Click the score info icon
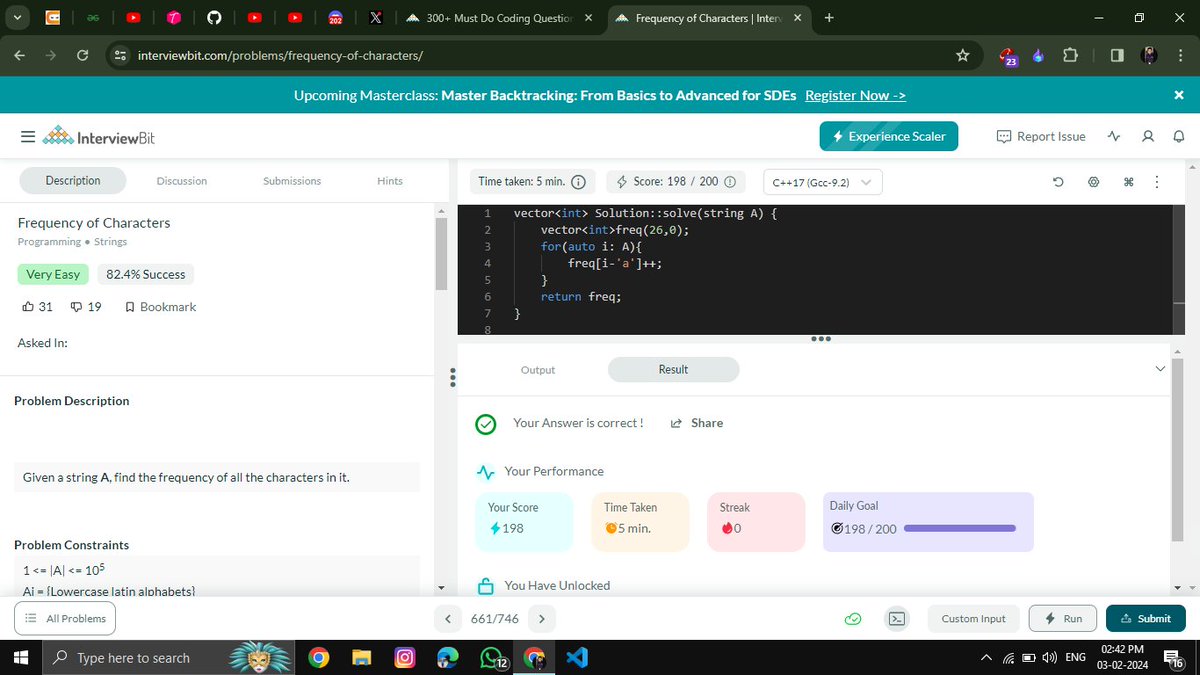 729,182
